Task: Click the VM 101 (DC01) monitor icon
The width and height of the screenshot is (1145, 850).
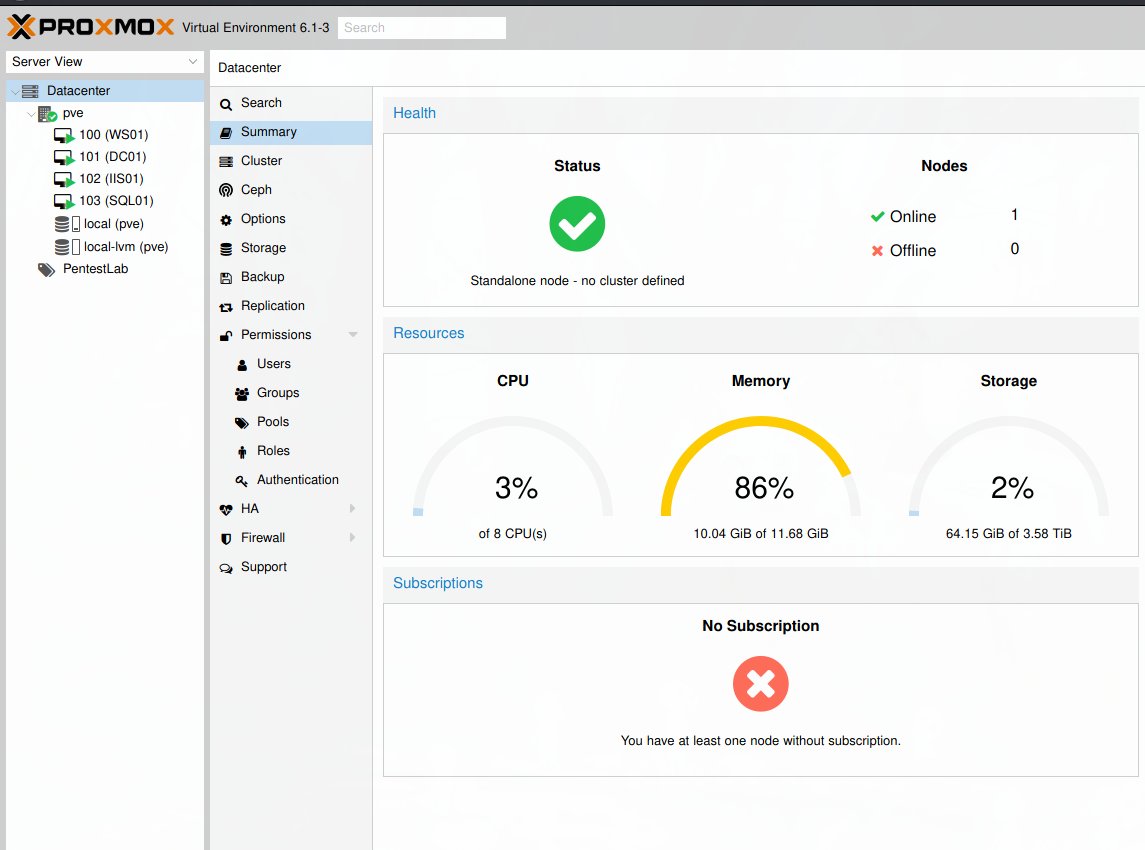Action: point(64,158)
